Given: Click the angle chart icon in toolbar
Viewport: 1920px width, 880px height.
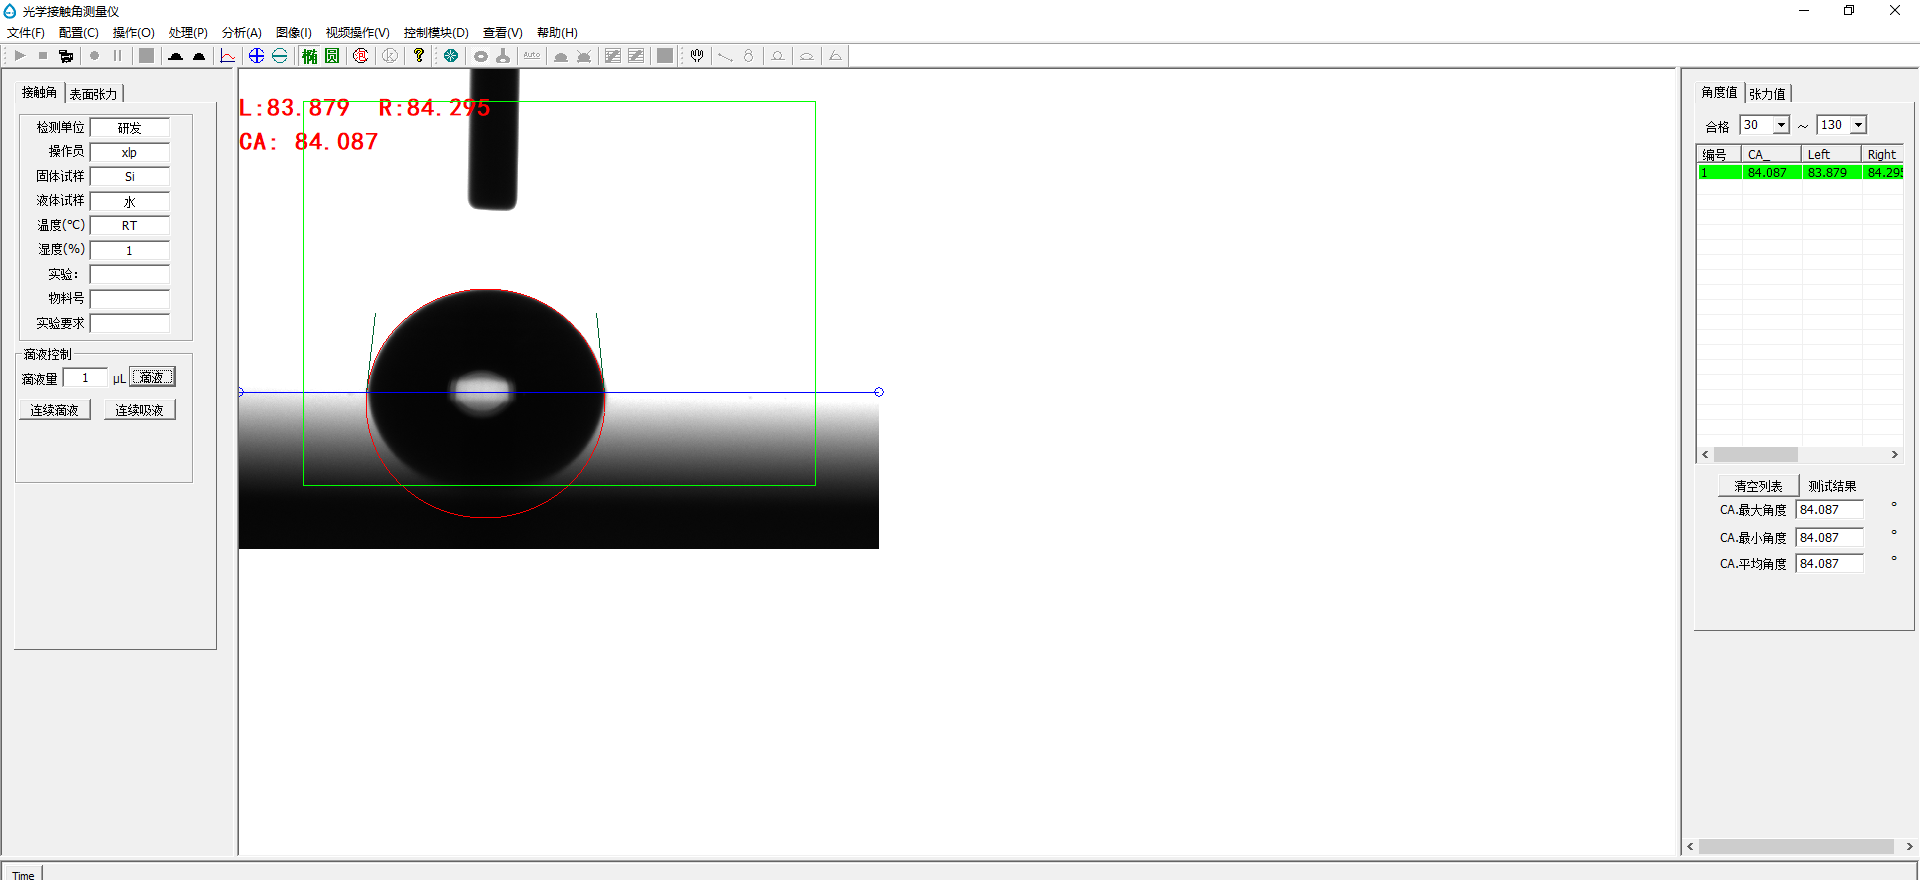Looking at the screenshot, I should tap(228, 56).
